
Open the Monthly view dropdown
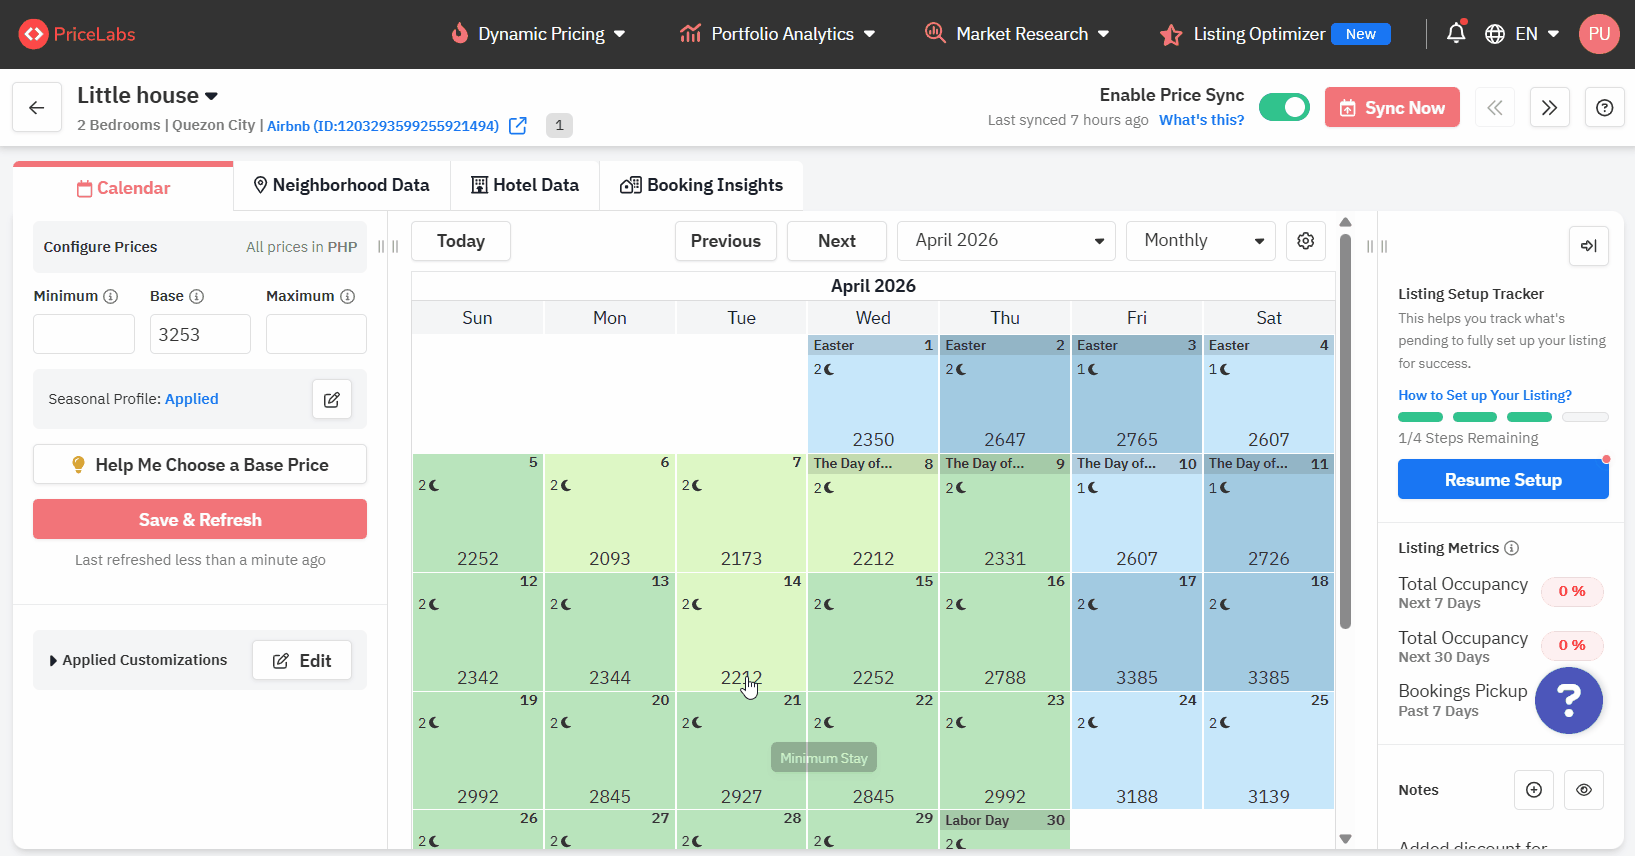coord(1200,241)
